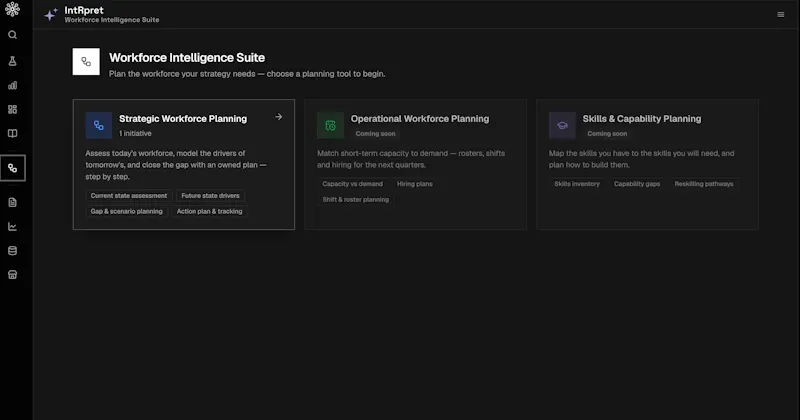Open the Skills & Capability Planning card title
This screenshot has width=800, height=420.
pos(641,118)
